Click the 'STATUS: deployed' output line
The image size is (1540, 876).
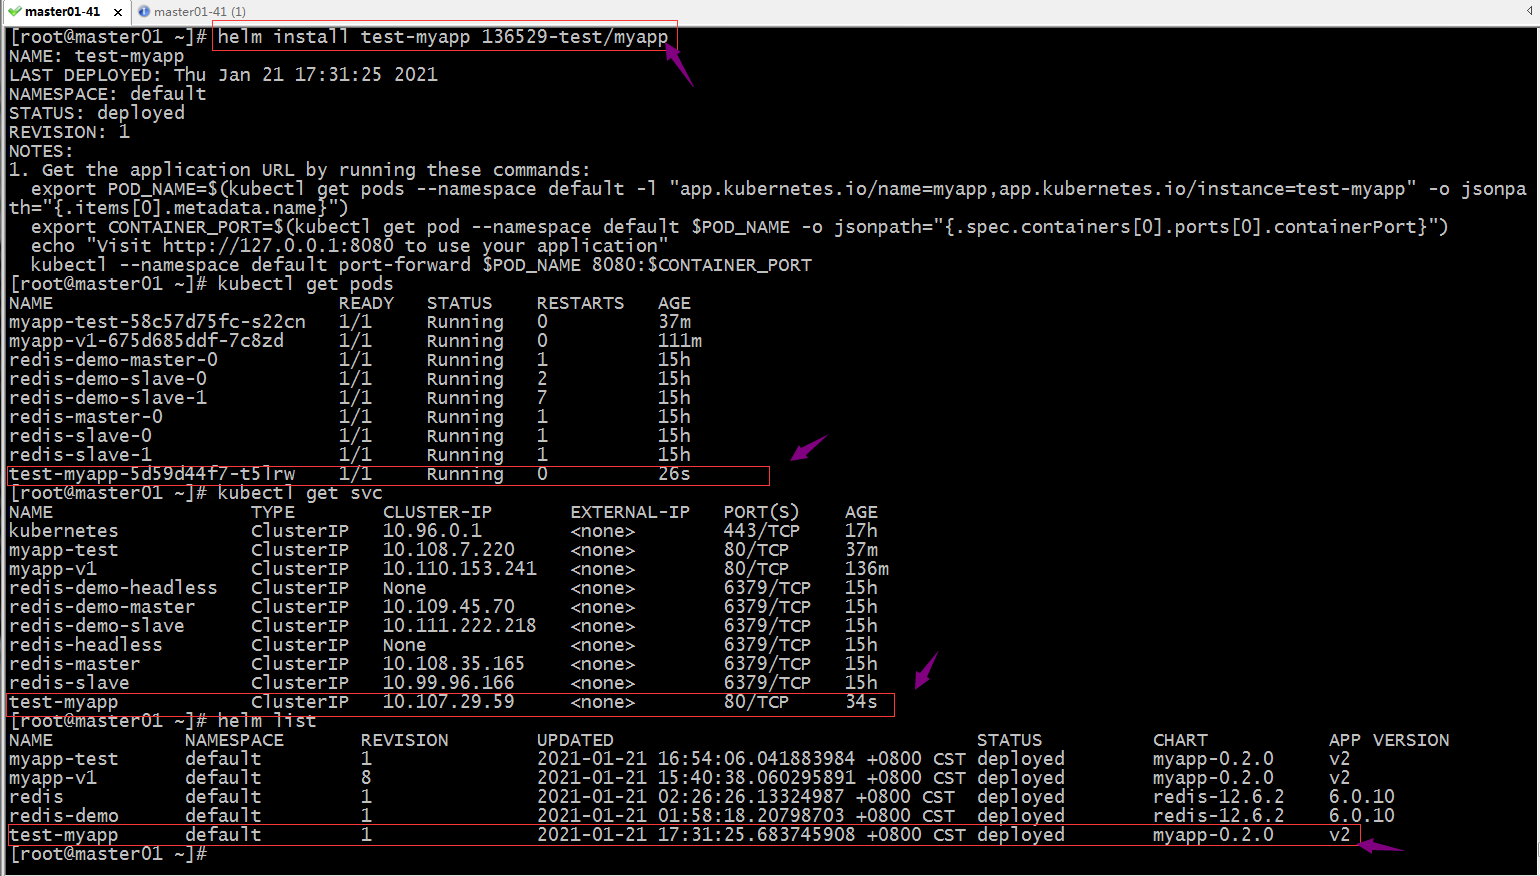(x=97, y=113)
